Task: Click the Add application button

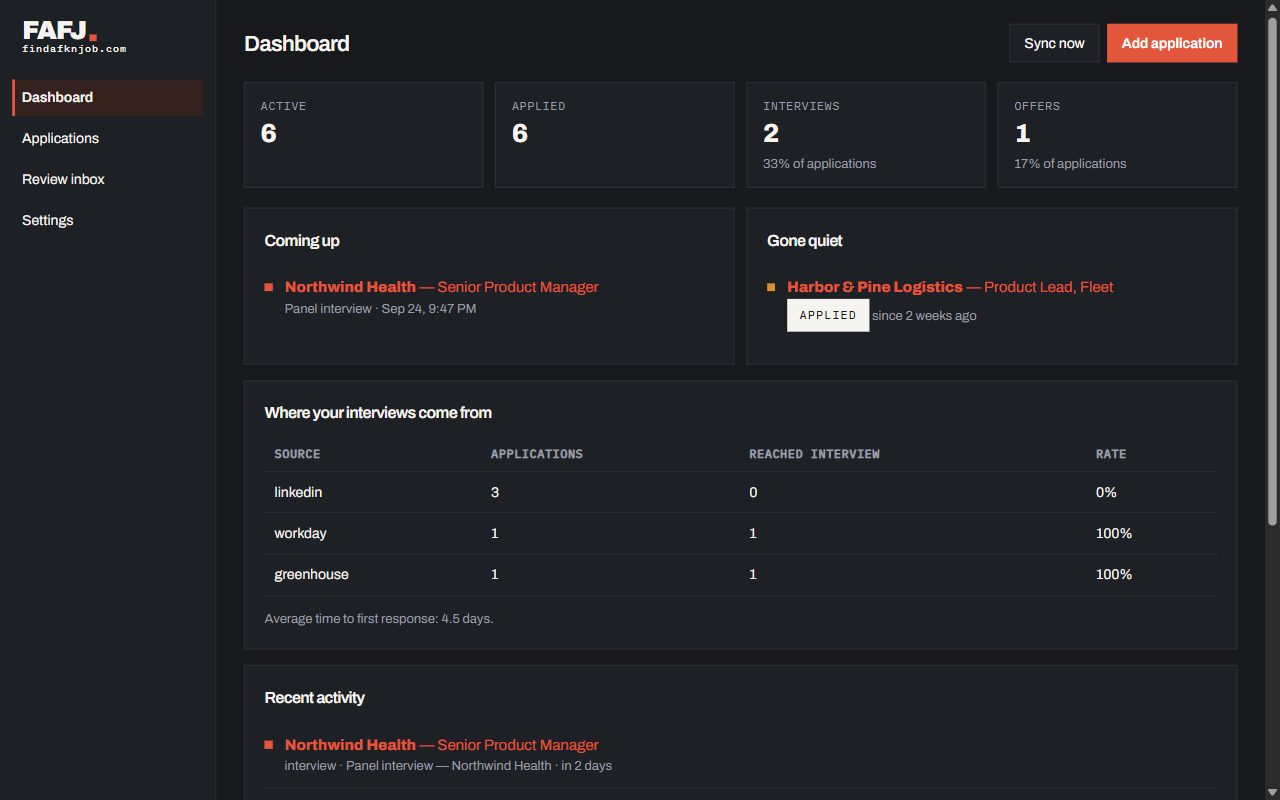Action: point(1172,43)
